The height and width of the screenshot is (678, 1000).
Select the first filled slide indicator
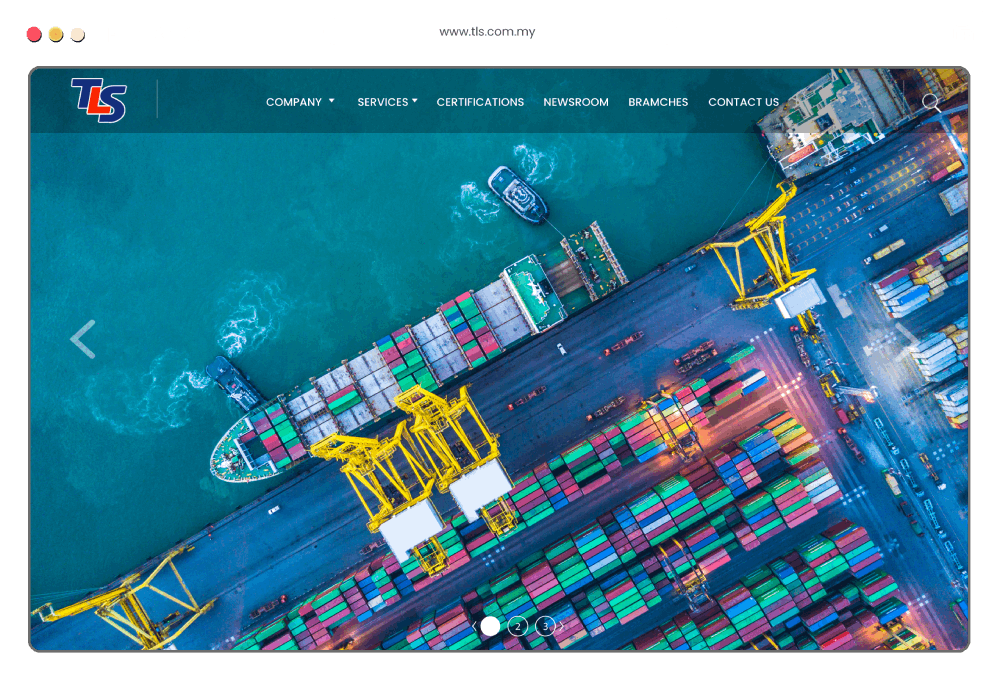490,626
